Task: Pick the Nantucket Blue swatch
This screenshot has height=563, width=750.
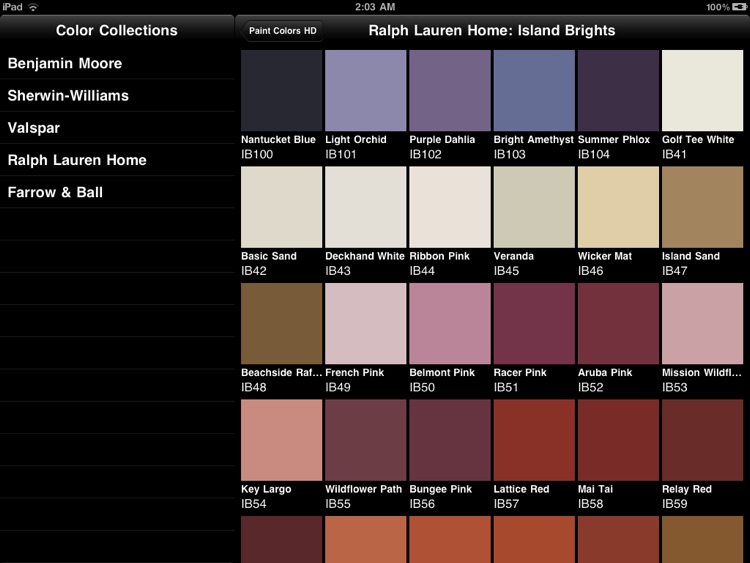Action: (282, 90)
